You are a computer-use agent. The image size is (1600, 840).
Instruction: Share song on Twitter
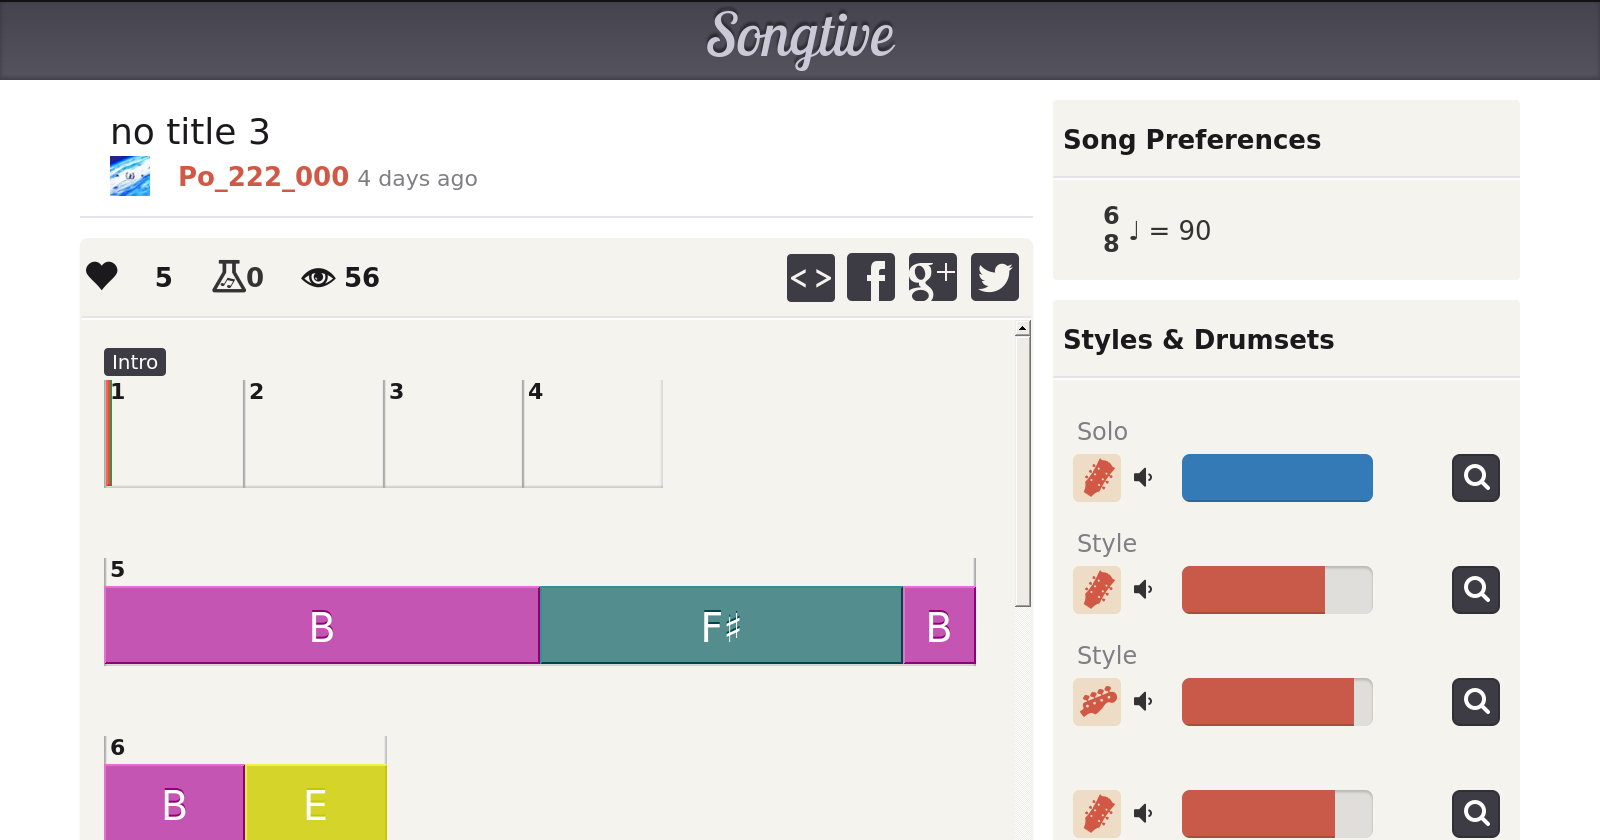[994, 277]
